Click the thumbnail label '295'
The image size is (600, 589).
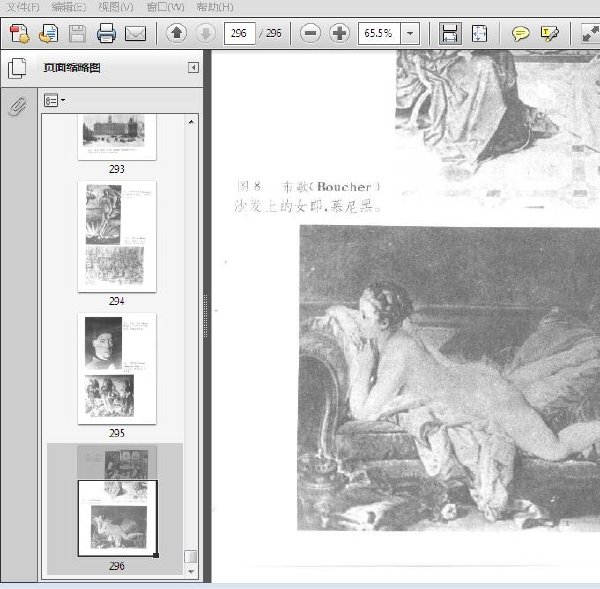[117, 434]
